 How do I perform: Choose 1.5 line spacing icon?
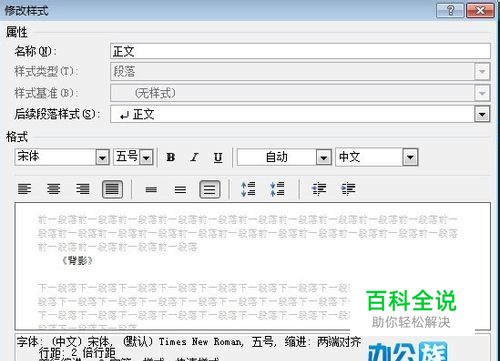180,189
